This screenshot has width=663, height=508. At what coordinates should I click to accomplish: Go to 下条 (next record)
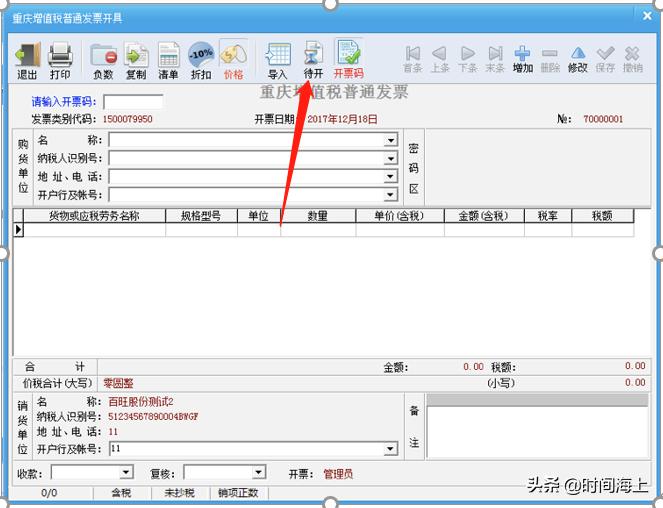tap(468, 59)
